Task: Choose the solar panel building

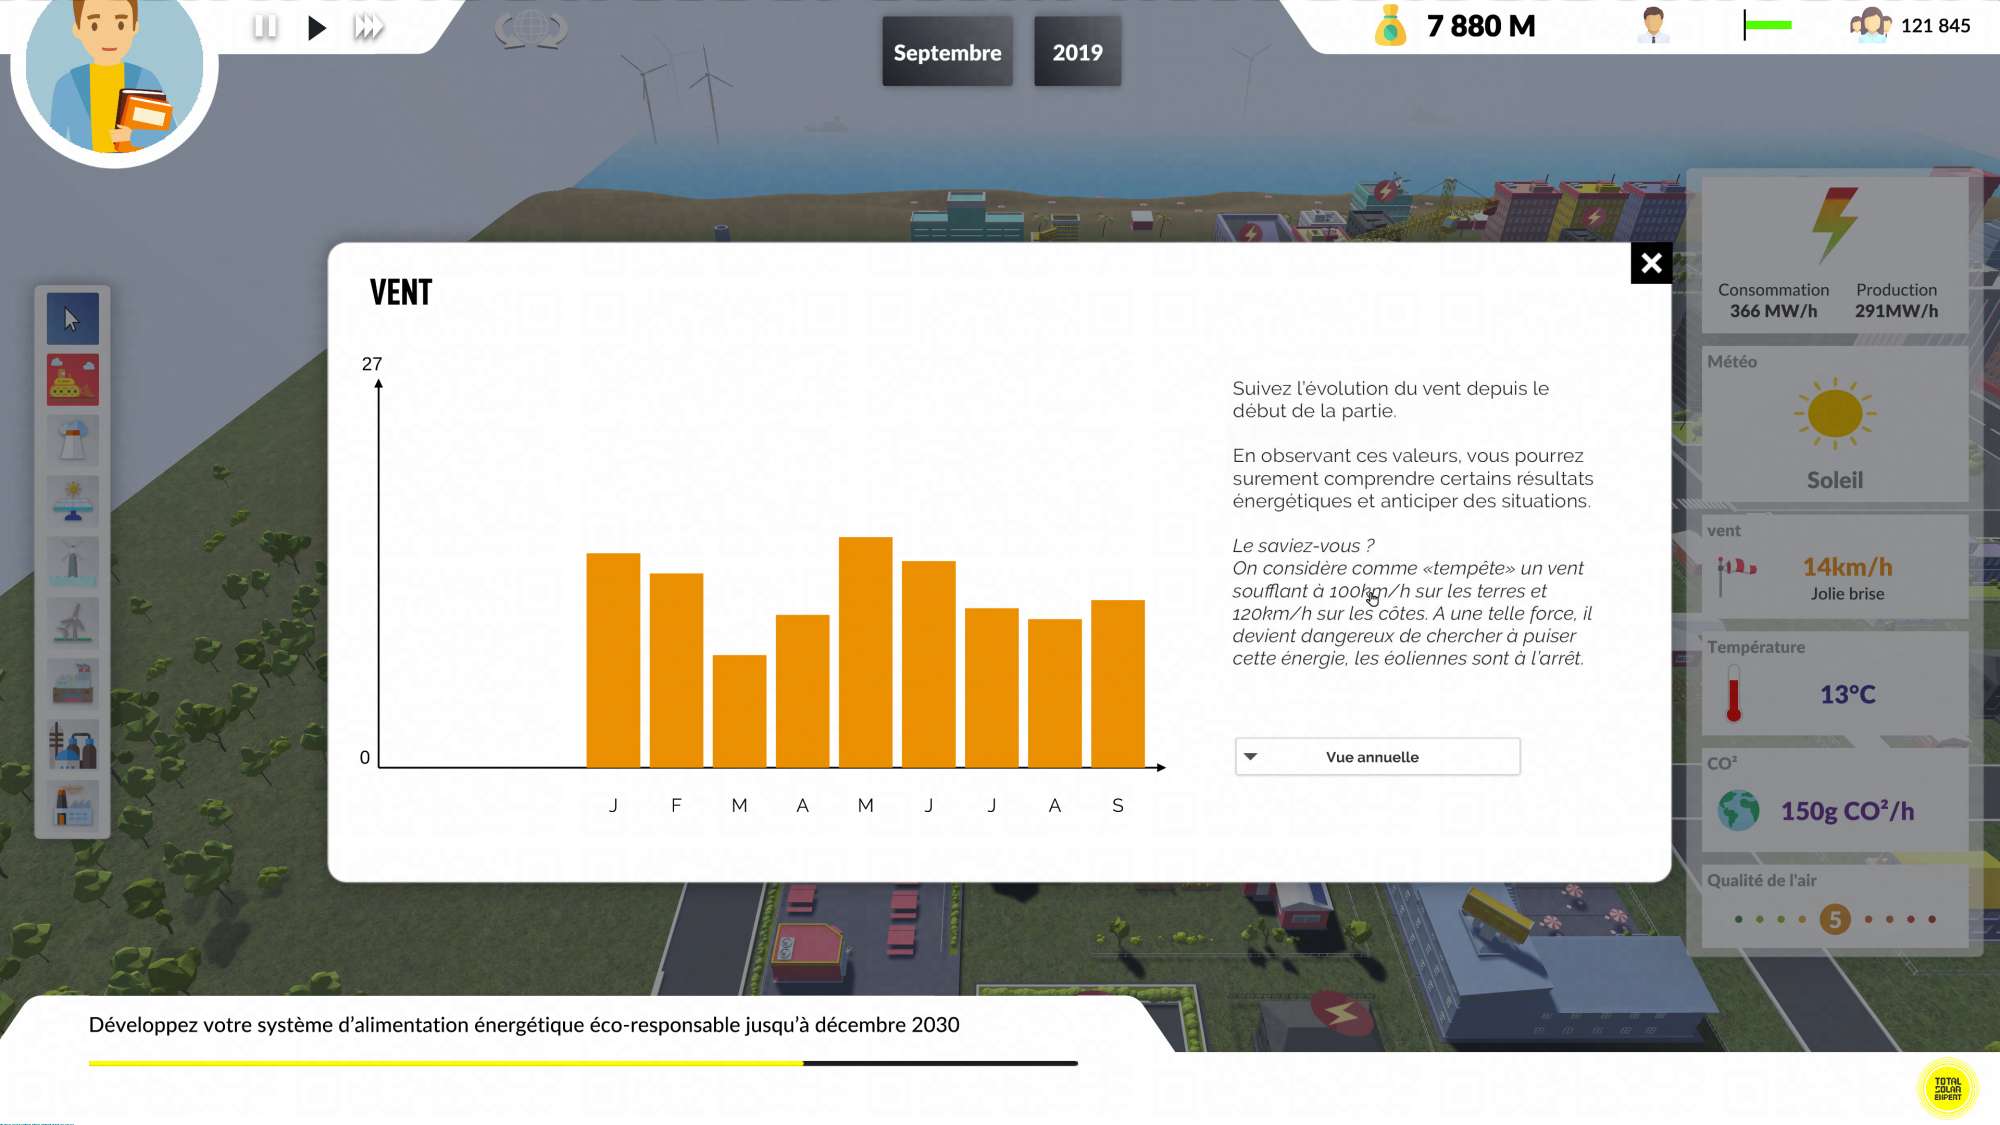Action: click(72, 501)
